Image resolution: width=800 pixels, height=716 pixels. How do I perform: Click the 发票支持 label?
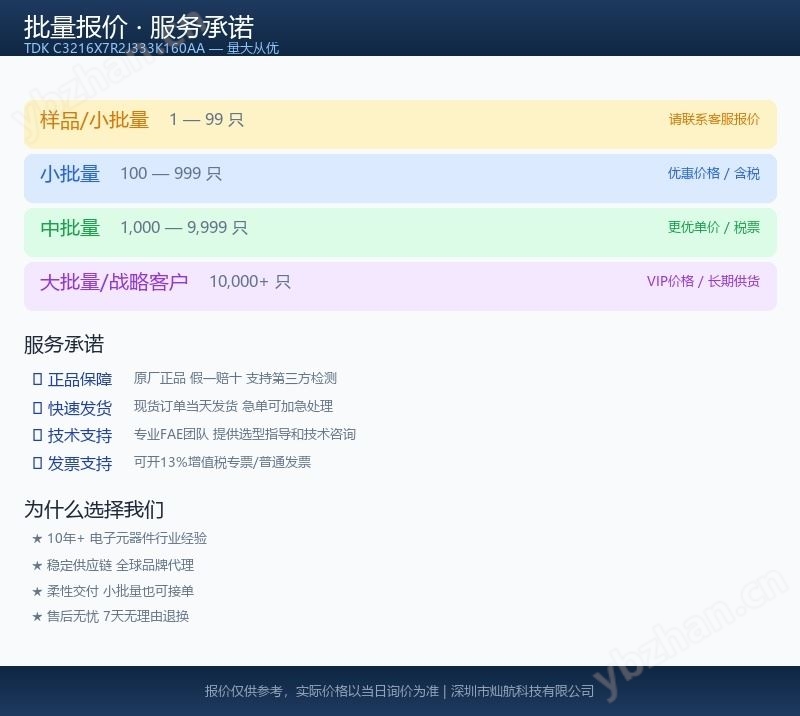[80, 463]
